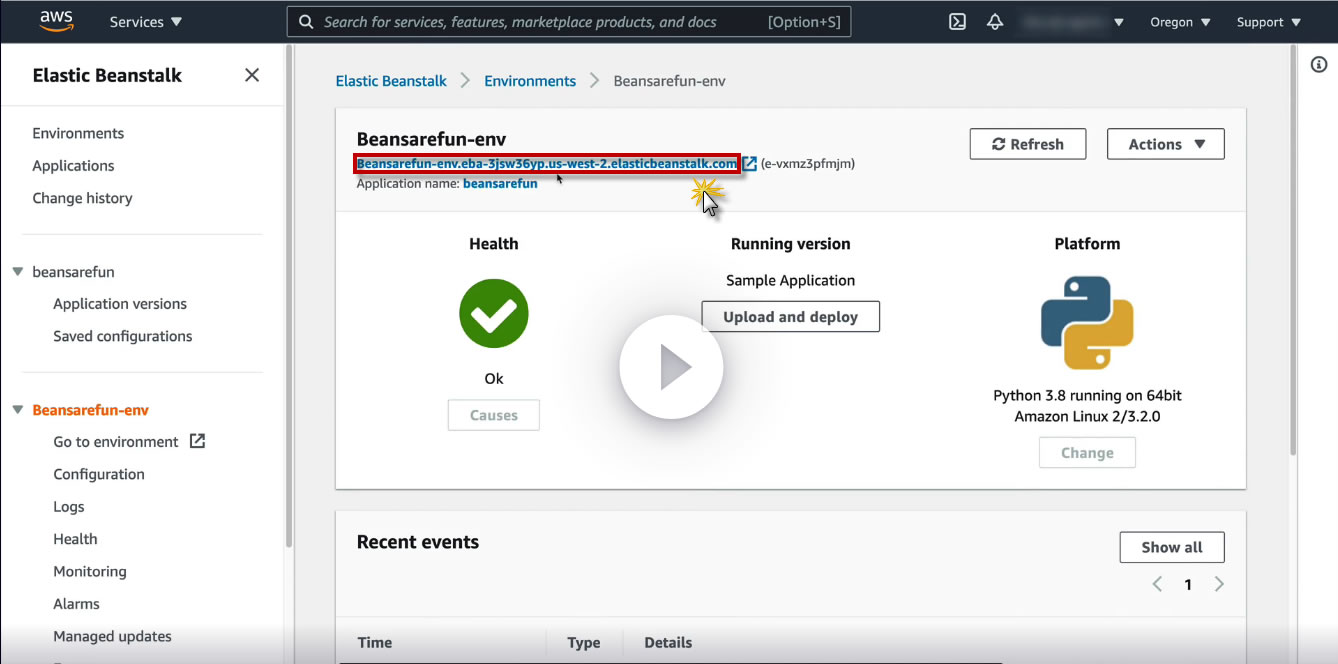Image resolution: width=1338 pixels, height=664 pixels.
Task: Click the Type column header
Action: tap(584, 643)
